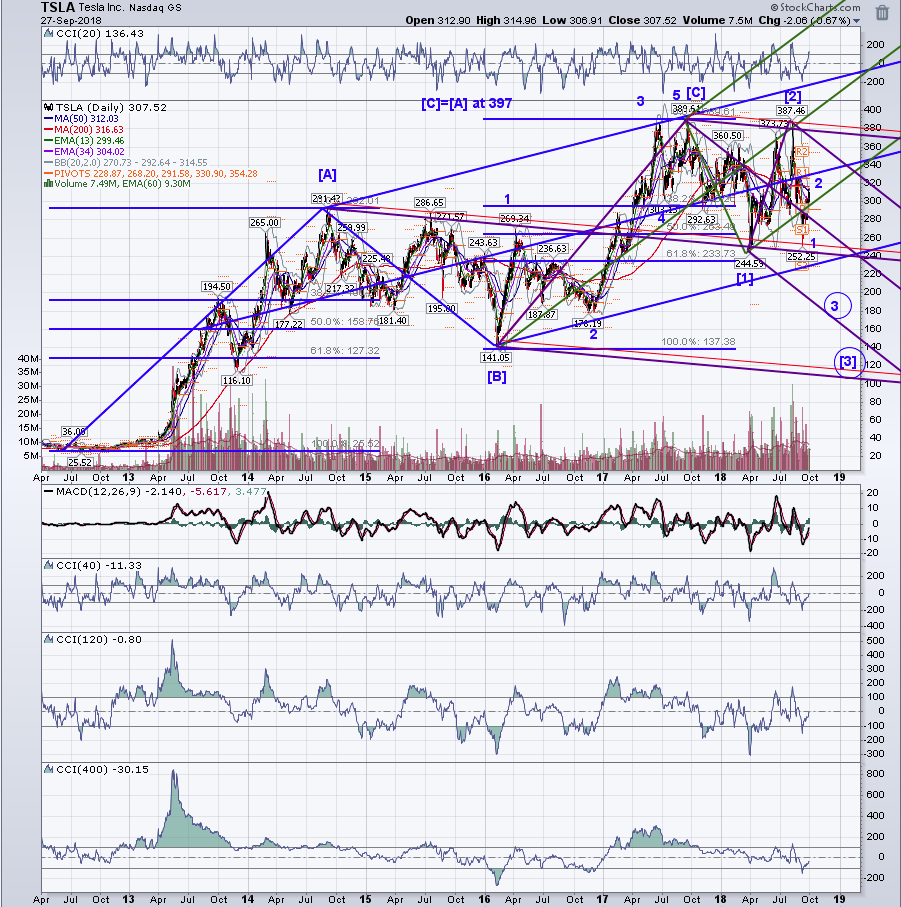
Task: Click the red MA(200) line swatch
Action: click(x=49, y=130)
